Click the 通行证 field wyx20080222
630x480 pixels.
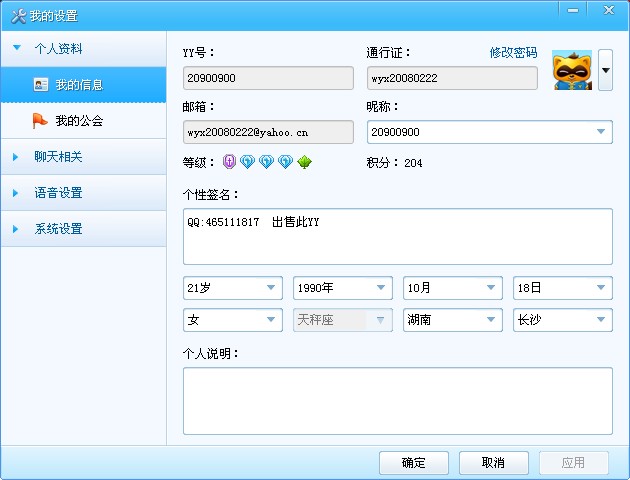coord(452,78)
